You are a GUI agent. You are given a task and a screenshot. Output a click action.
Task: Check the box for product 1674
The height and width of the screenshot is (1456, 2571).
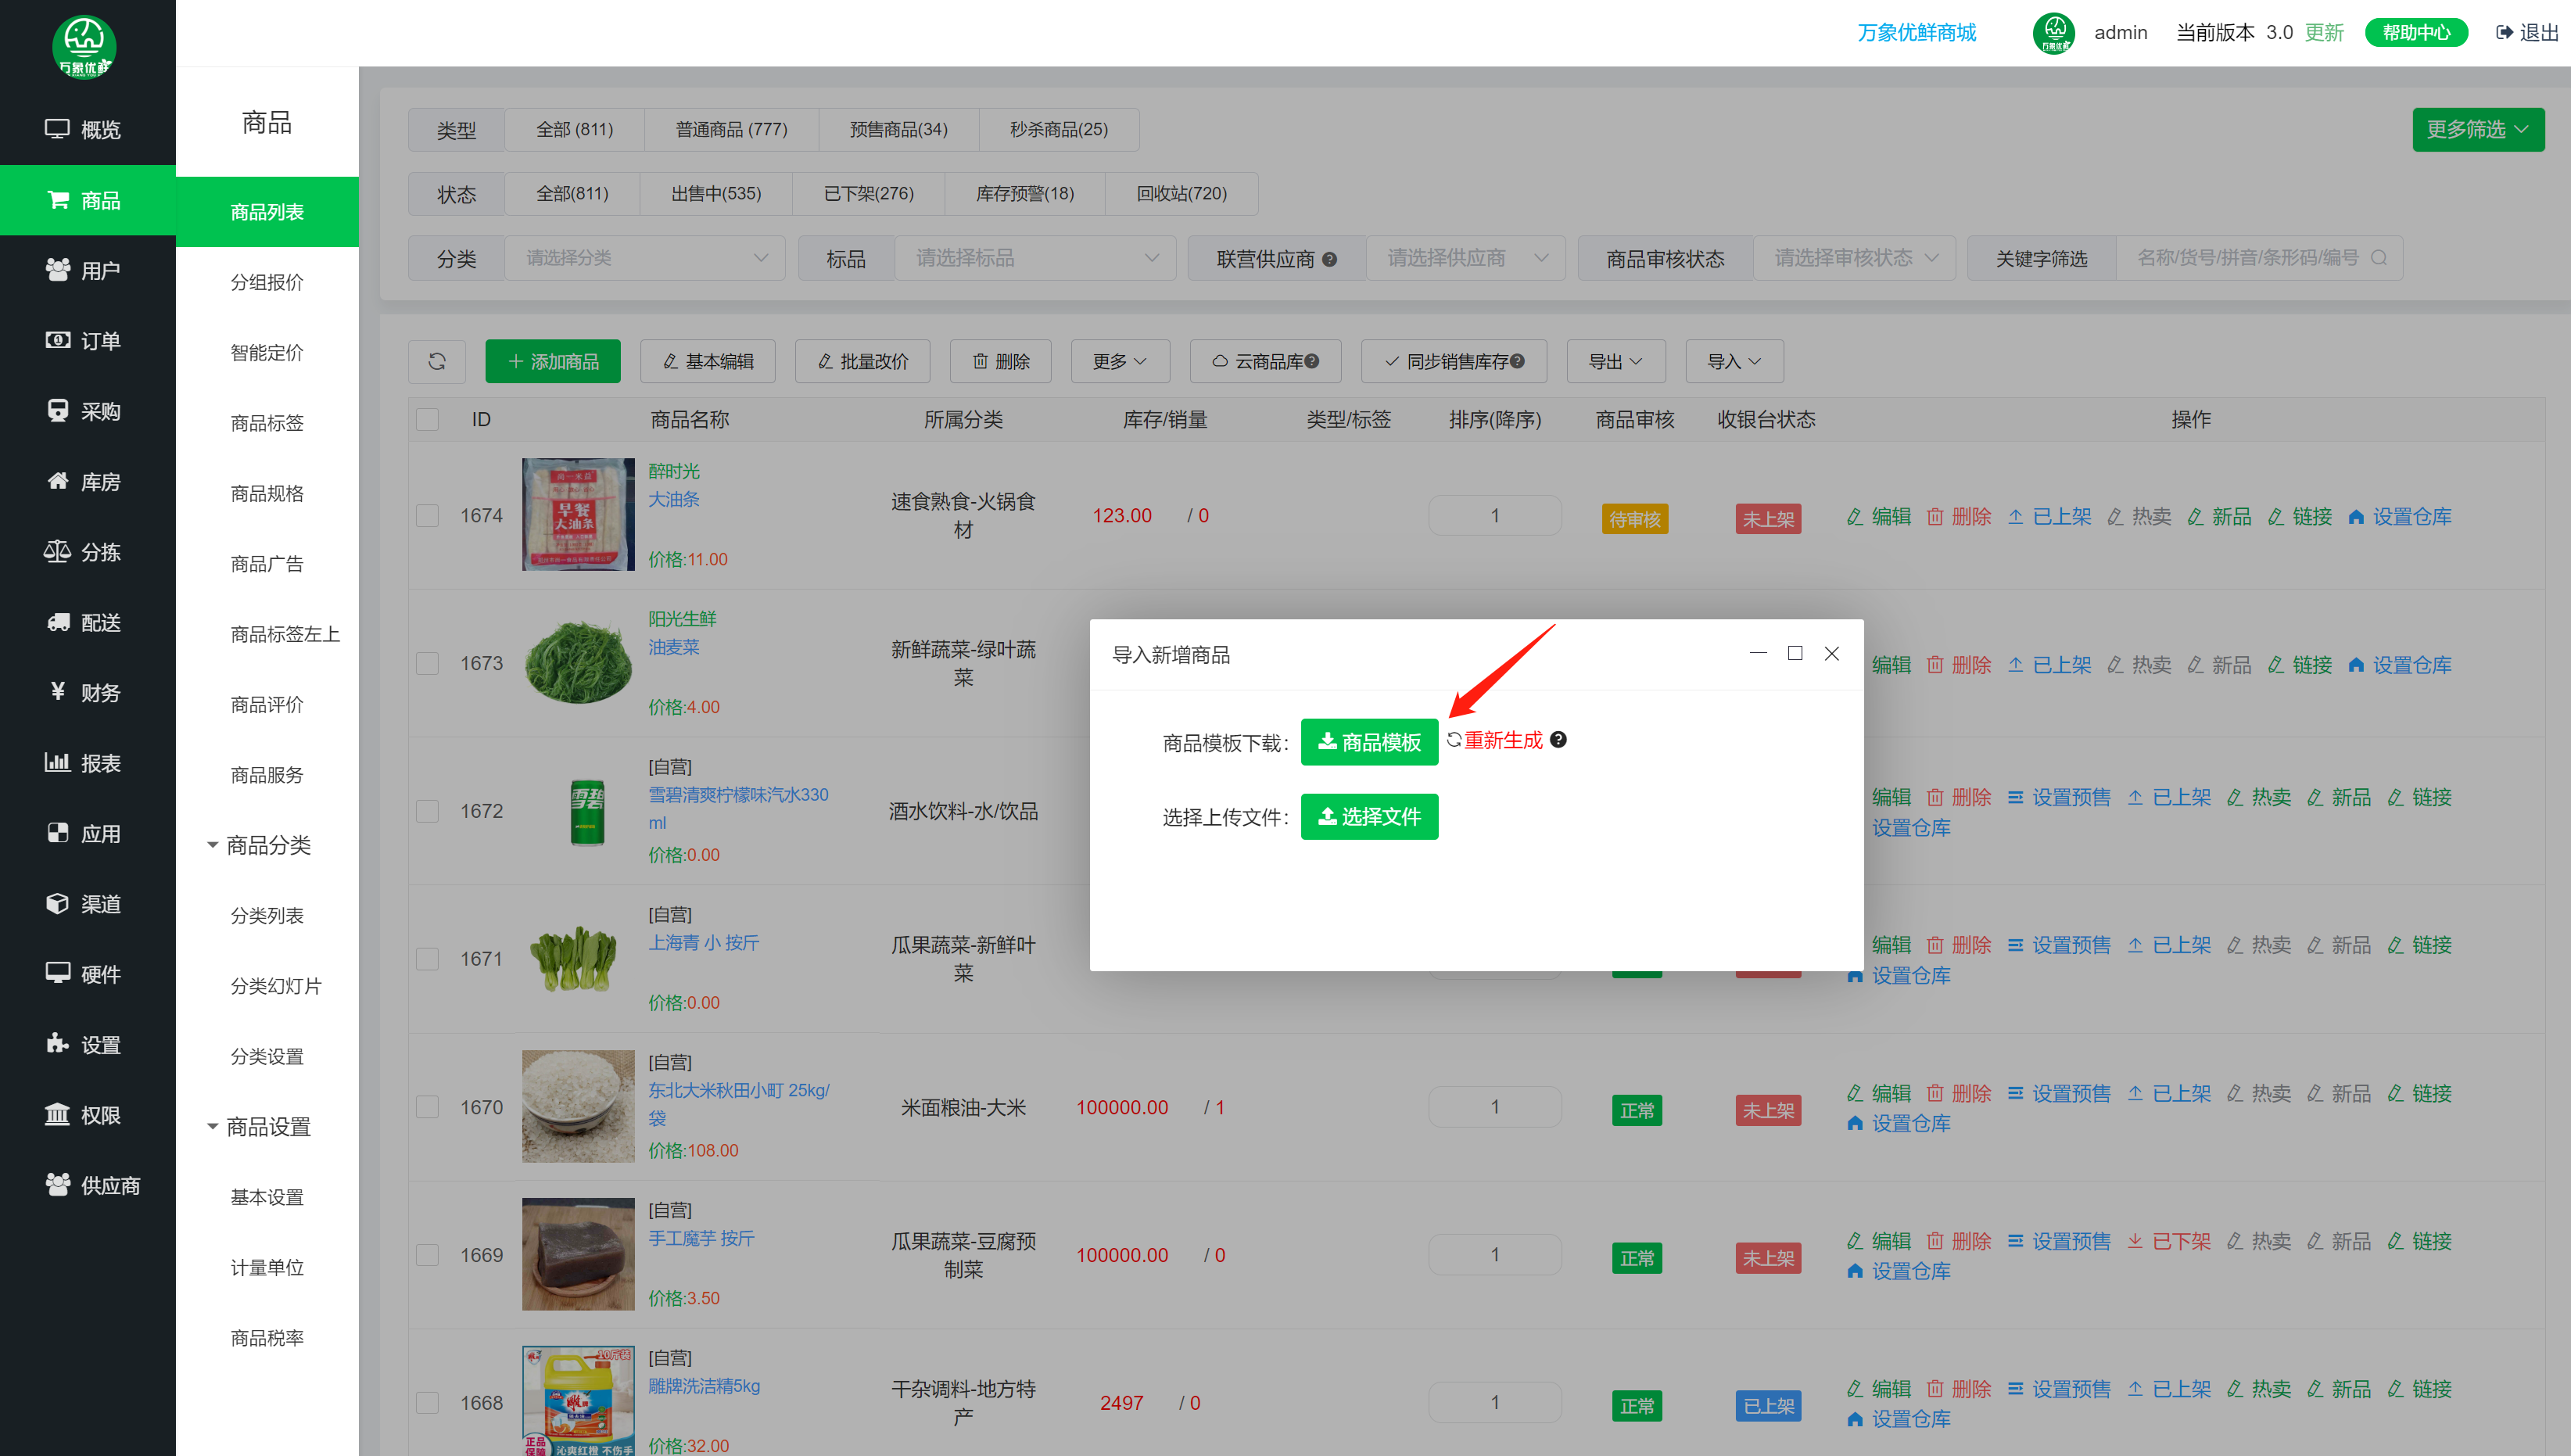tap(428, 516)
